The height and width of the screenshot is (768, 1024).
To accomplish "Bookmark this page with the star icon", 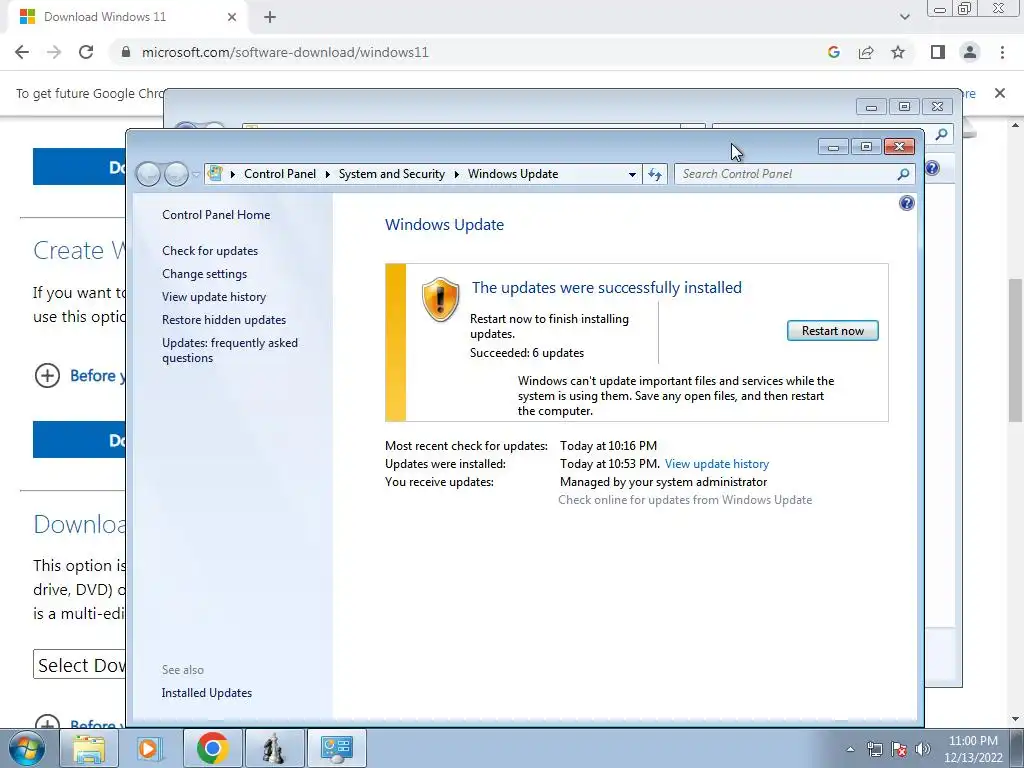I will 898,52.
